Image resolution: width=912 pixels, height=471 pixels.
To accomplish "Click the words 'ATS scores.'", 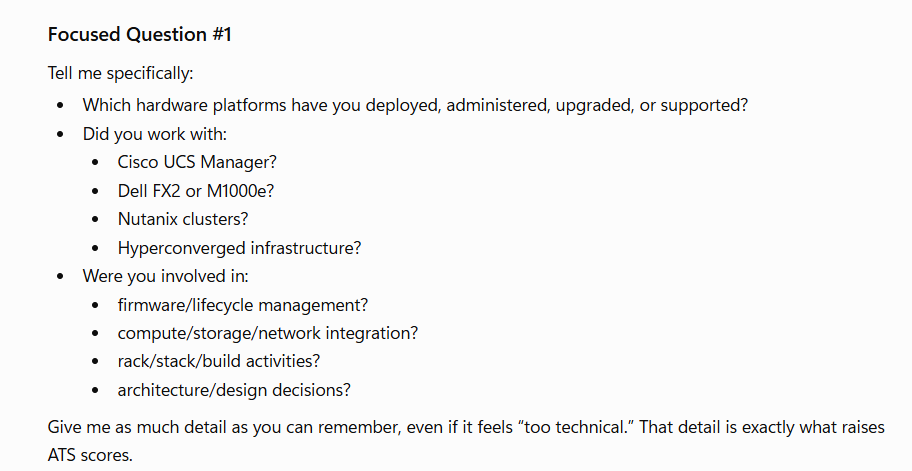I will point(90,455).
